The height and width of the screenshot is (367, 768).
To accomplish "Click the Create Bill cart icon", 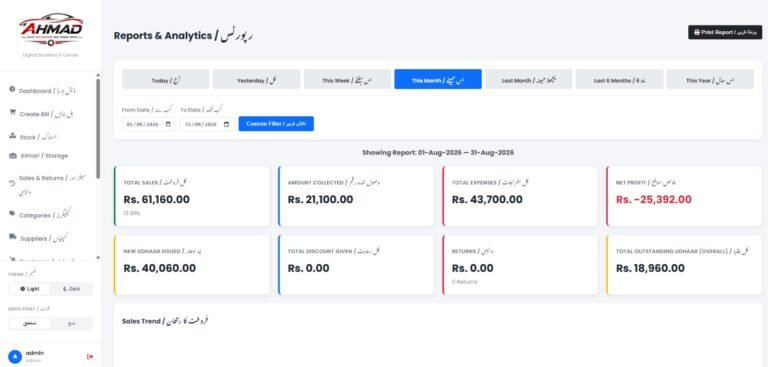I will (x=12, y=113).
